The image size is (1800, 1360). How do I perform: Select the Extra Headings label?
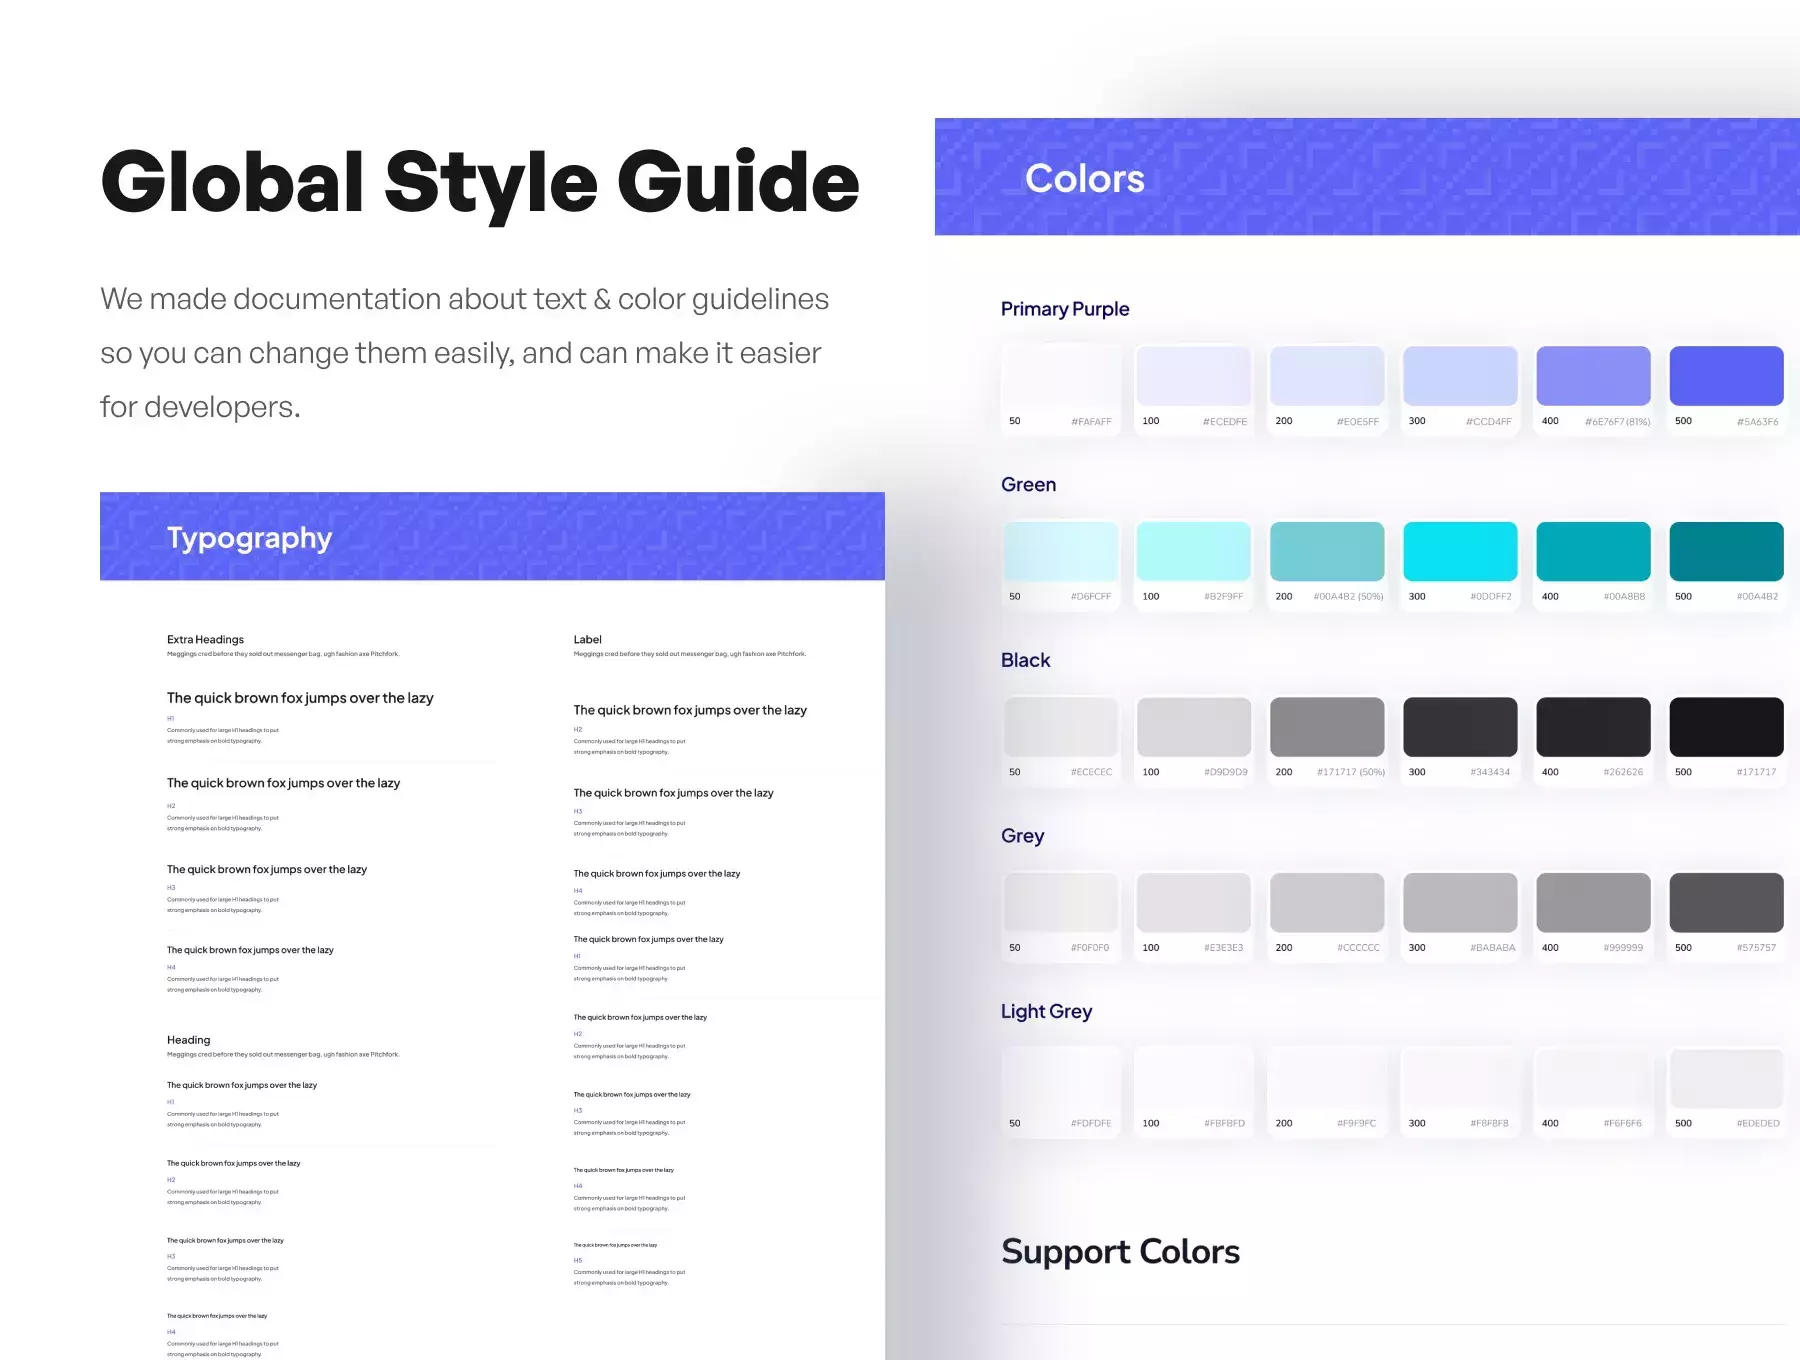click(x=205, y=639)
